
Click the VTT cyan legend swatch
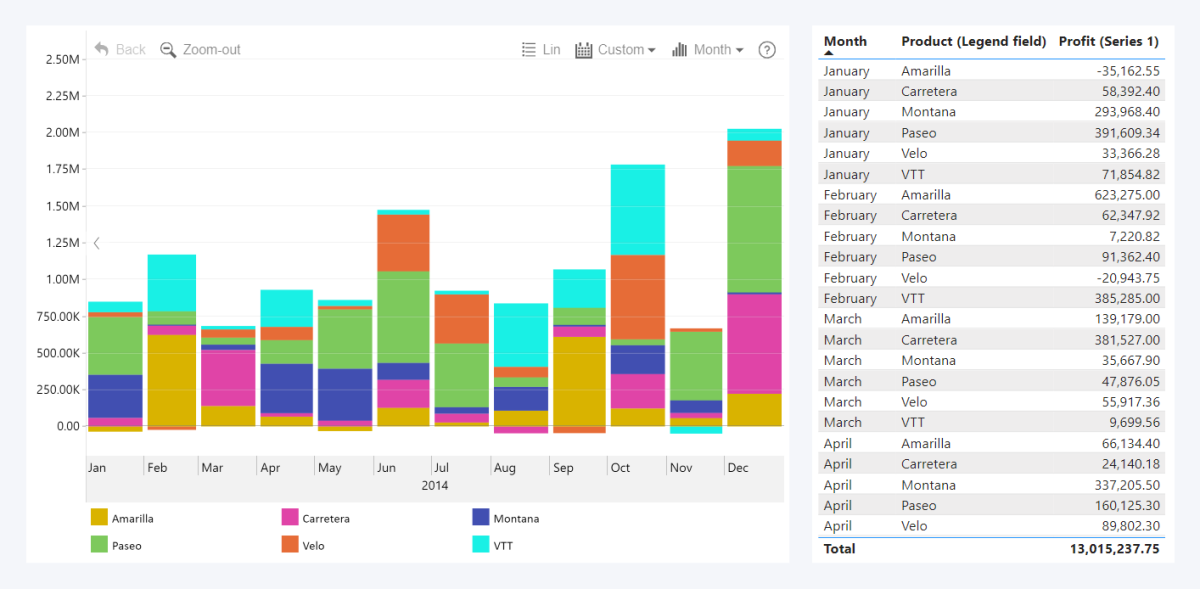tap(480, 545)
